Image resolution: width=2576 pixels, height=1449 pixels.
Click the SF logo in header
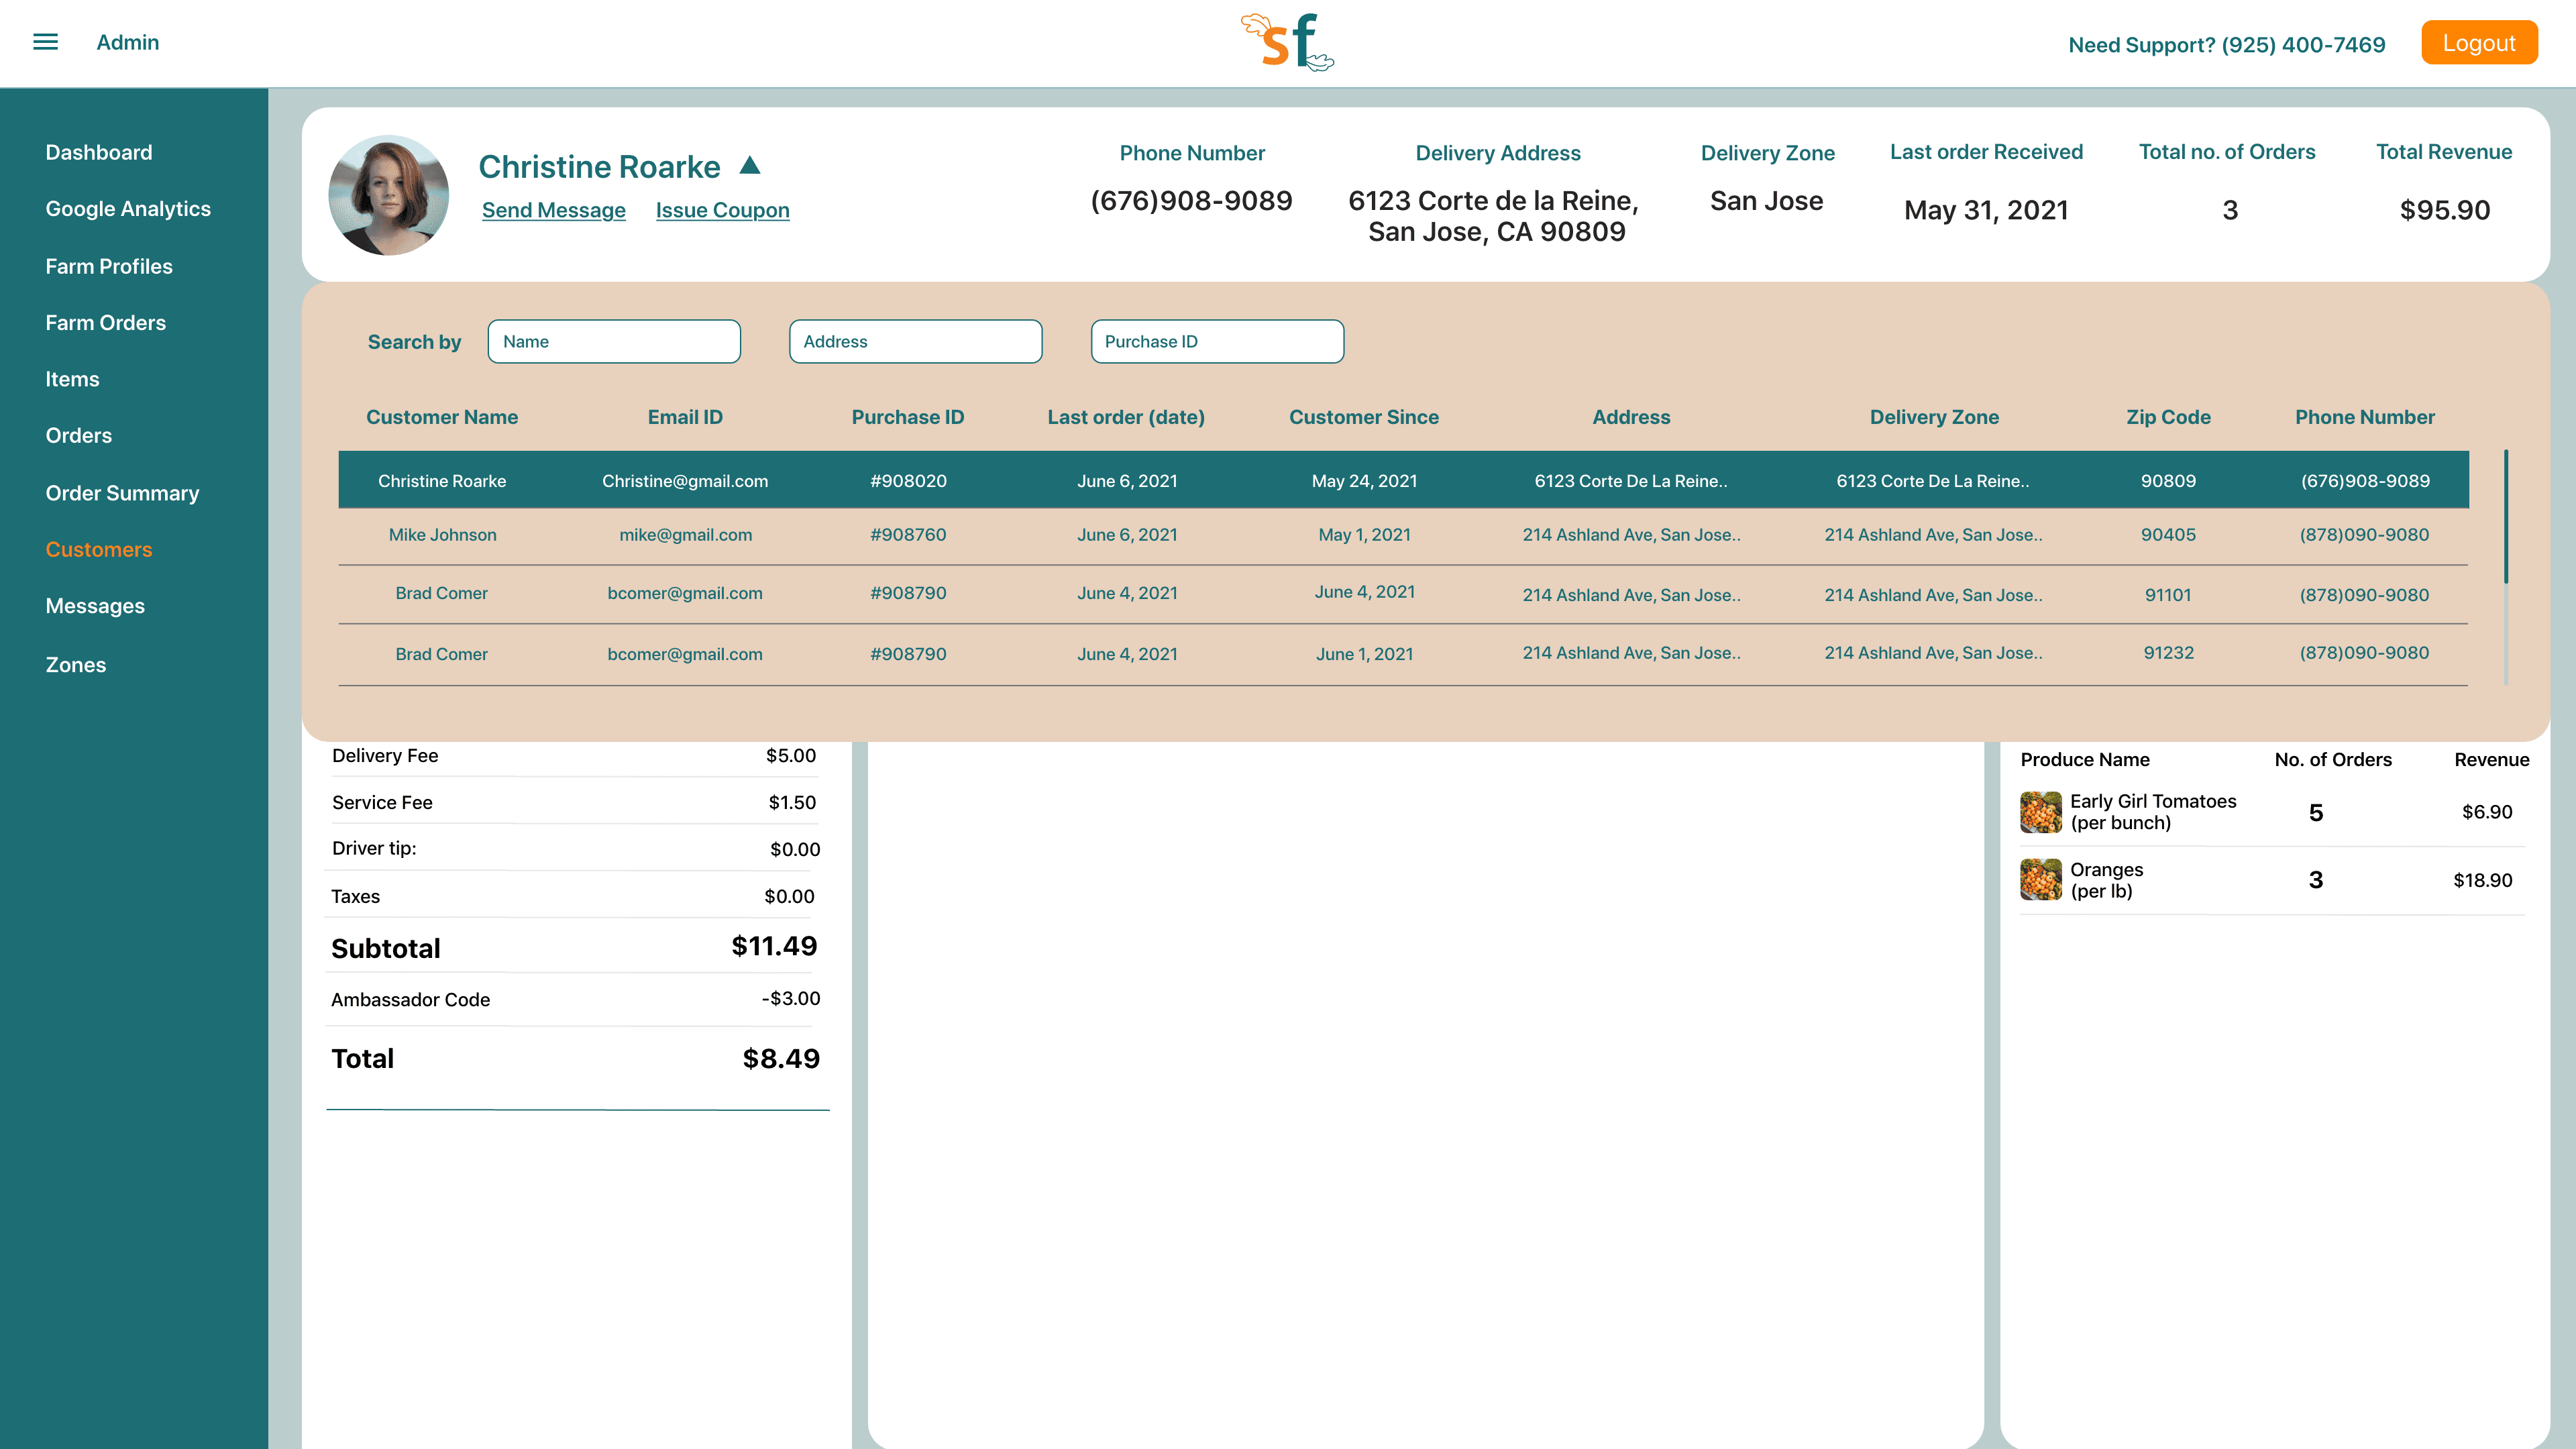1287,42
